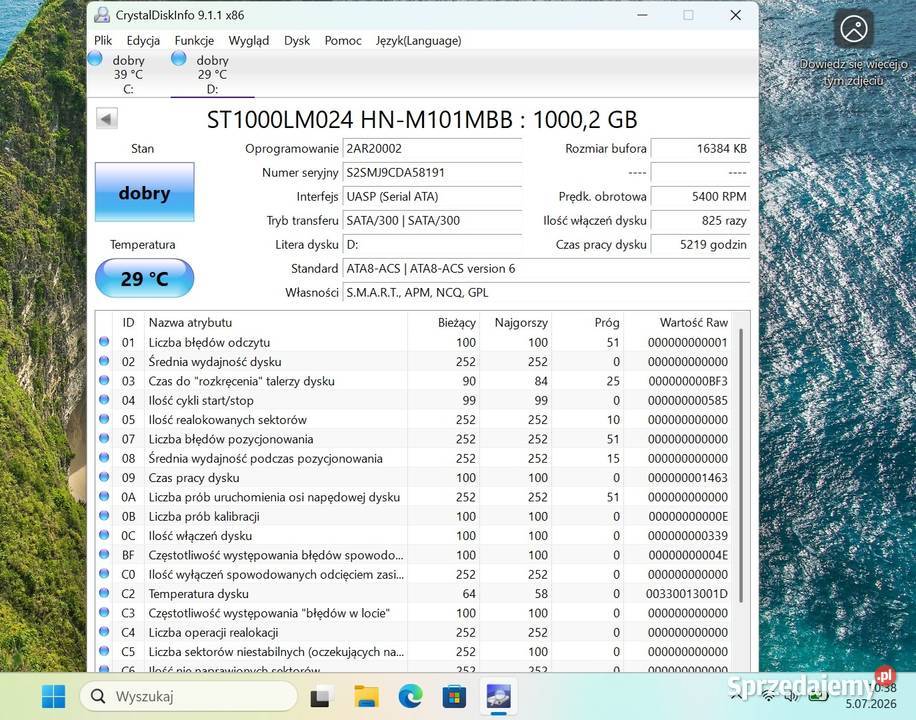This screenshot has height=720, width=916.
Task: Click the status dot for attribute 05
Action: click(104, 419)
